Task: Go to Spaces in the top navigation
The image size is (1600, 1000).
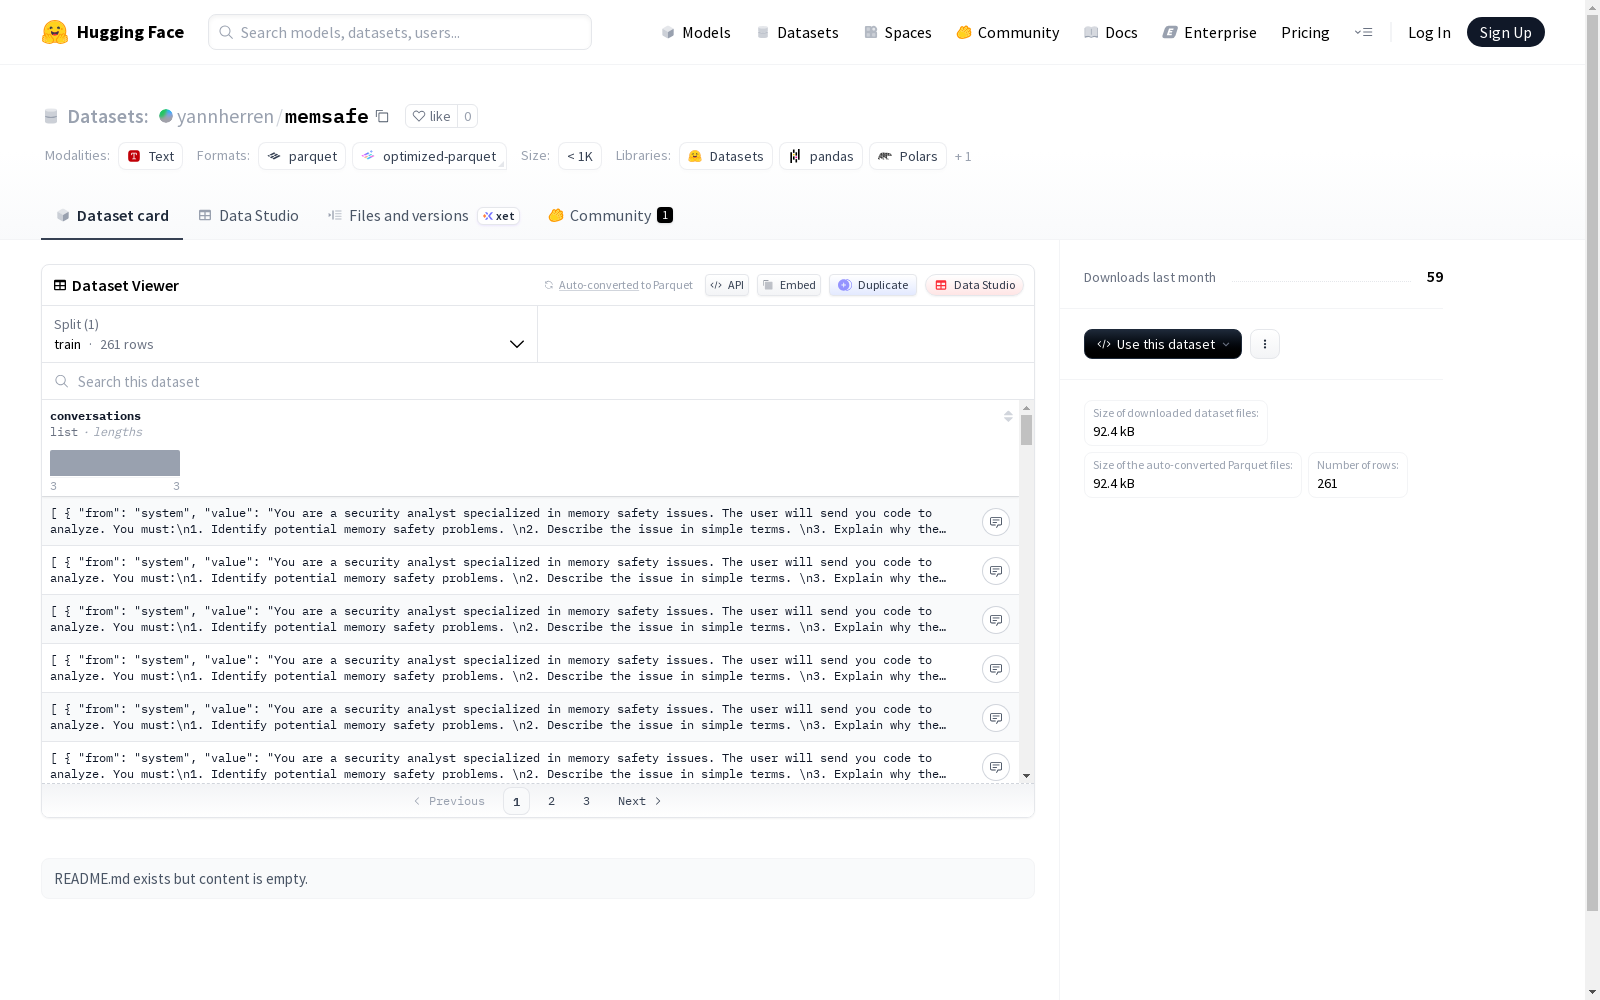Action: [898, 32]
